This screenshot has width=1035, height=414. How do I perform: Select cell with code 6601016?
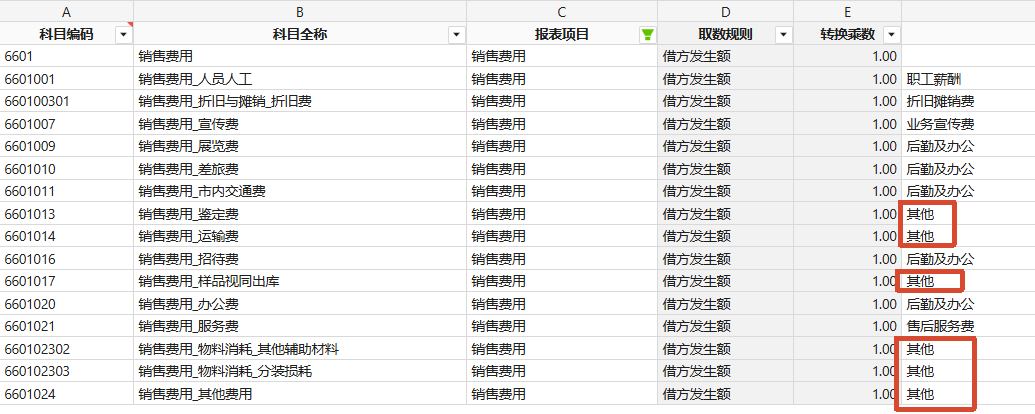[x=67, y=259]
